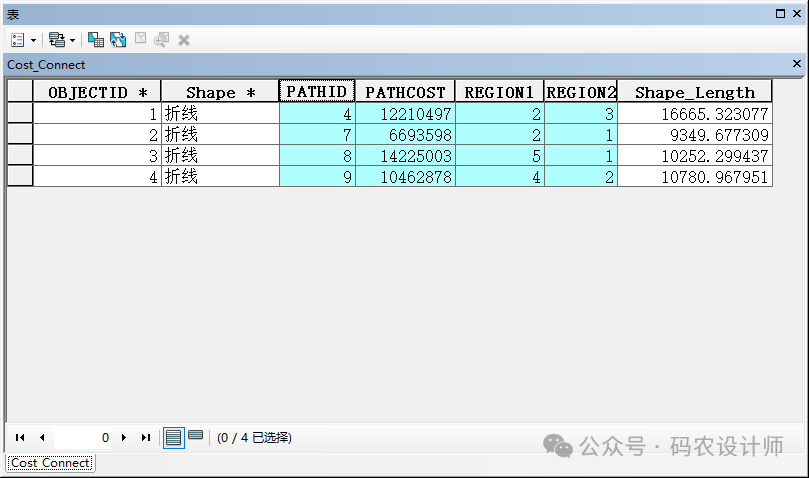Image resolution: width=809 pixels, height=478 pixels.
Task: Toggle Show selected records view
Action: pyautogui.click(x=196, y=436)
